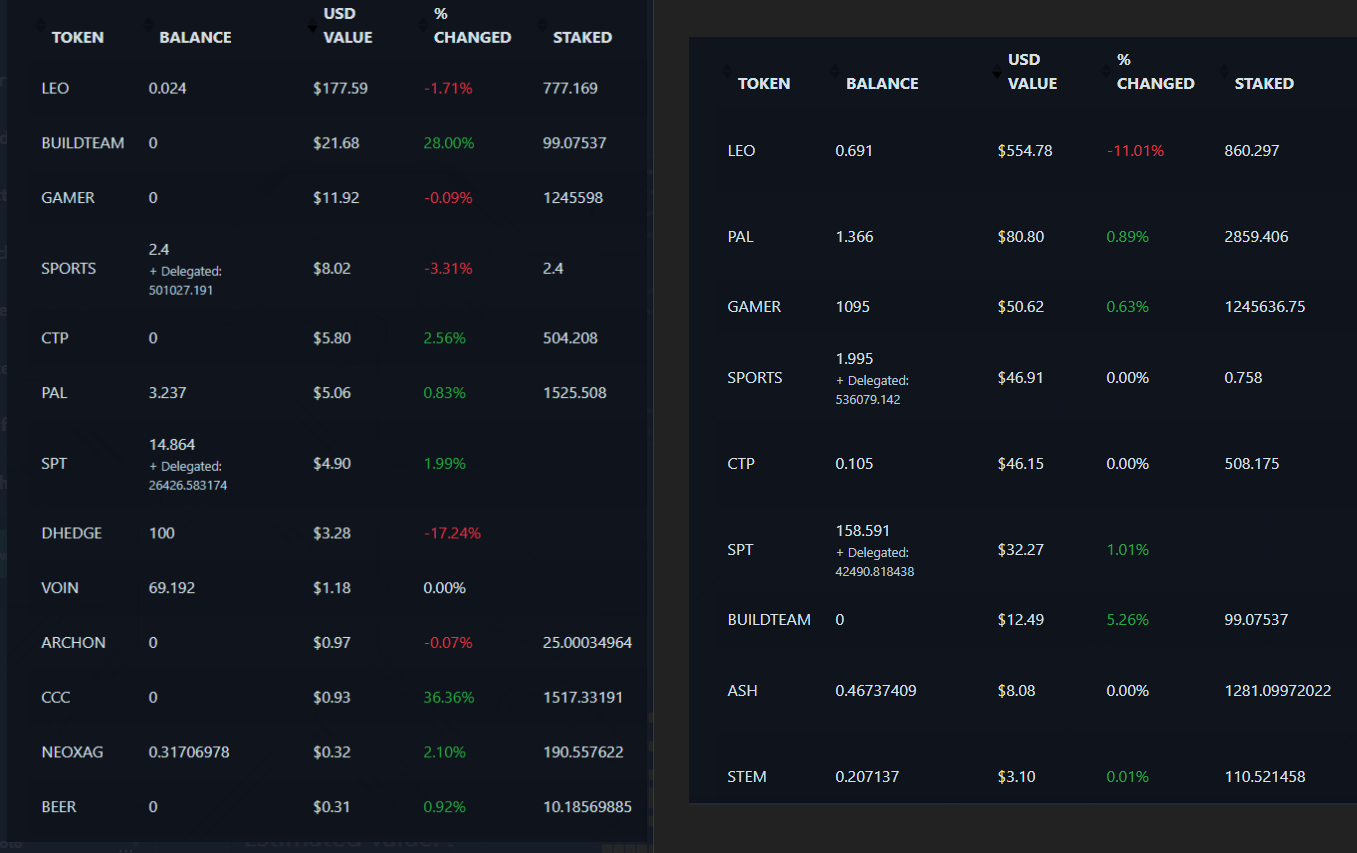
Task: Click the delegated 42490.818438 SPT amount
Action: (875, 572)
